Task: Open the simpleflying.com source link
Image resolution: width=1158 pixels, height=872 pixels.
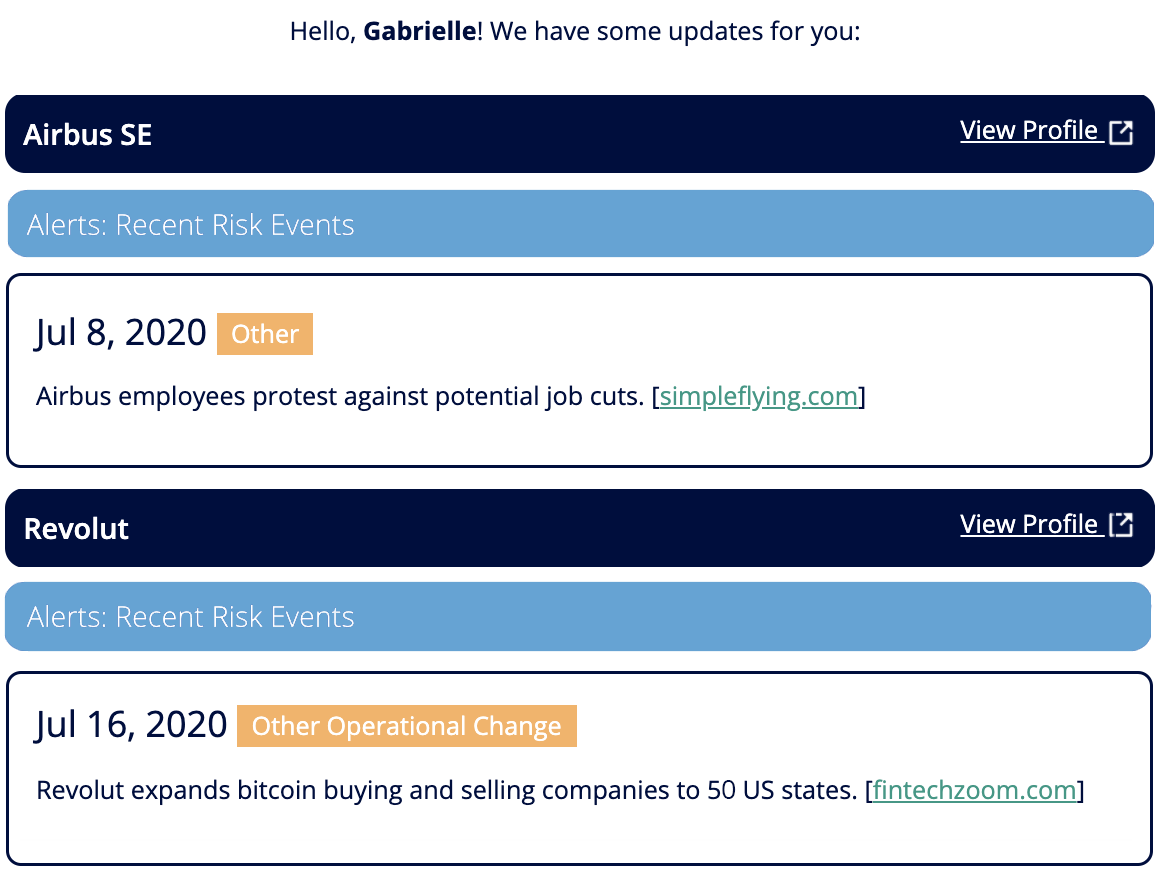Action: 759,396
